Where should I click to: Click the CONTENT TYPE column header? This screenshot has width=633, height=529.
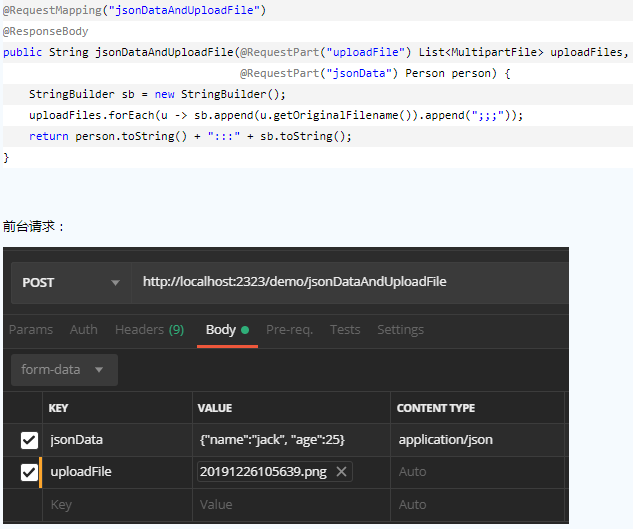(x=436, y=408)
